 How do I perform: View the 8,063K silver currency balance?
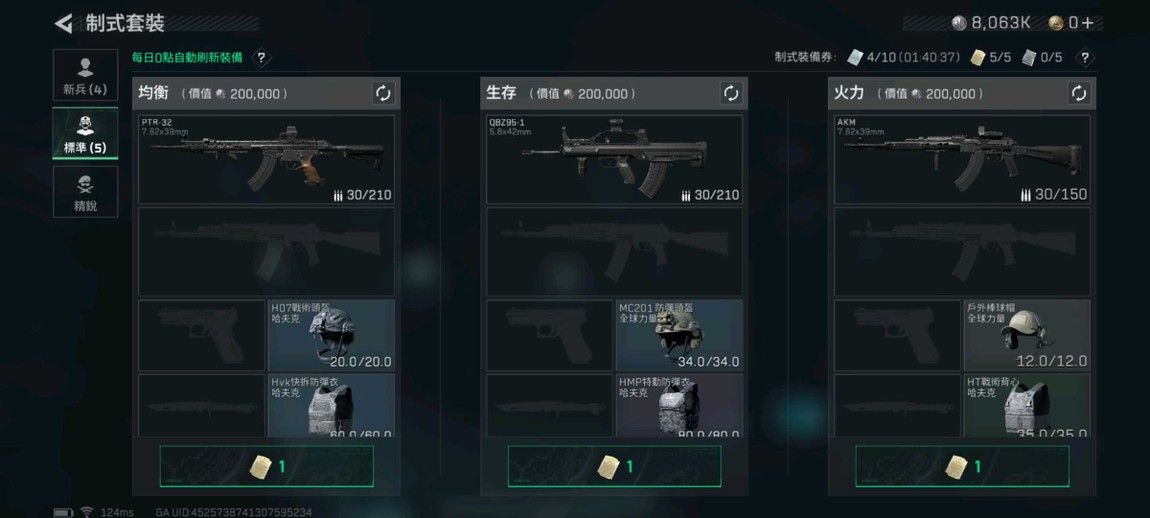(x=991, y=23)
